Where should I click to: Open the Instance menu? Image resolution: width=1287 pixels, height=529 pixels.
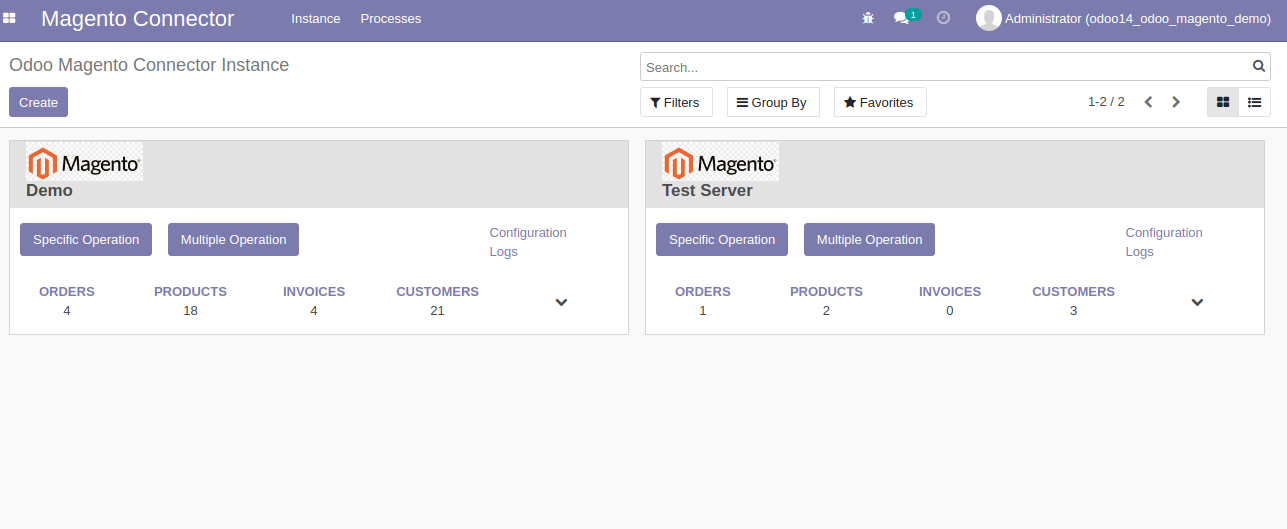coord(316,19)
